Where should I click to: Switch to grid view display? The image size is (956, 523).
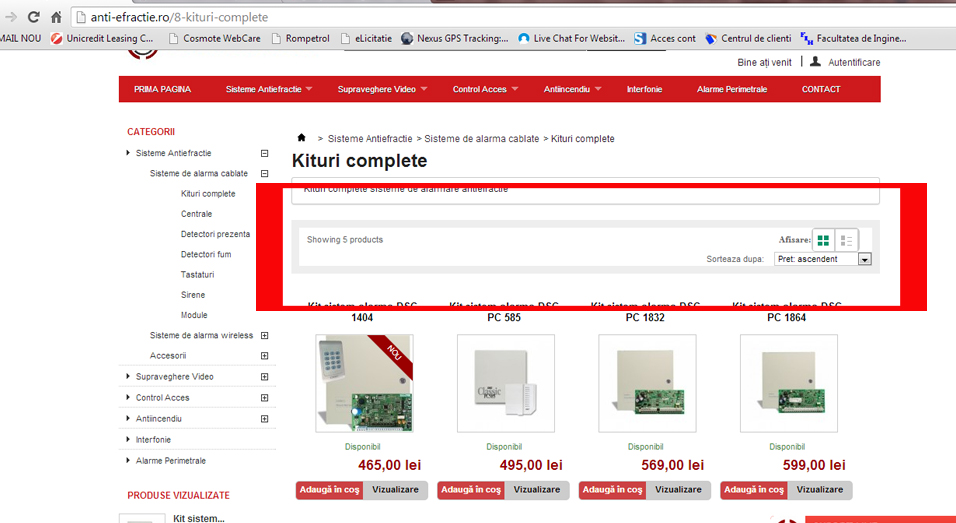pyautogui.click(x=823, y=240)
